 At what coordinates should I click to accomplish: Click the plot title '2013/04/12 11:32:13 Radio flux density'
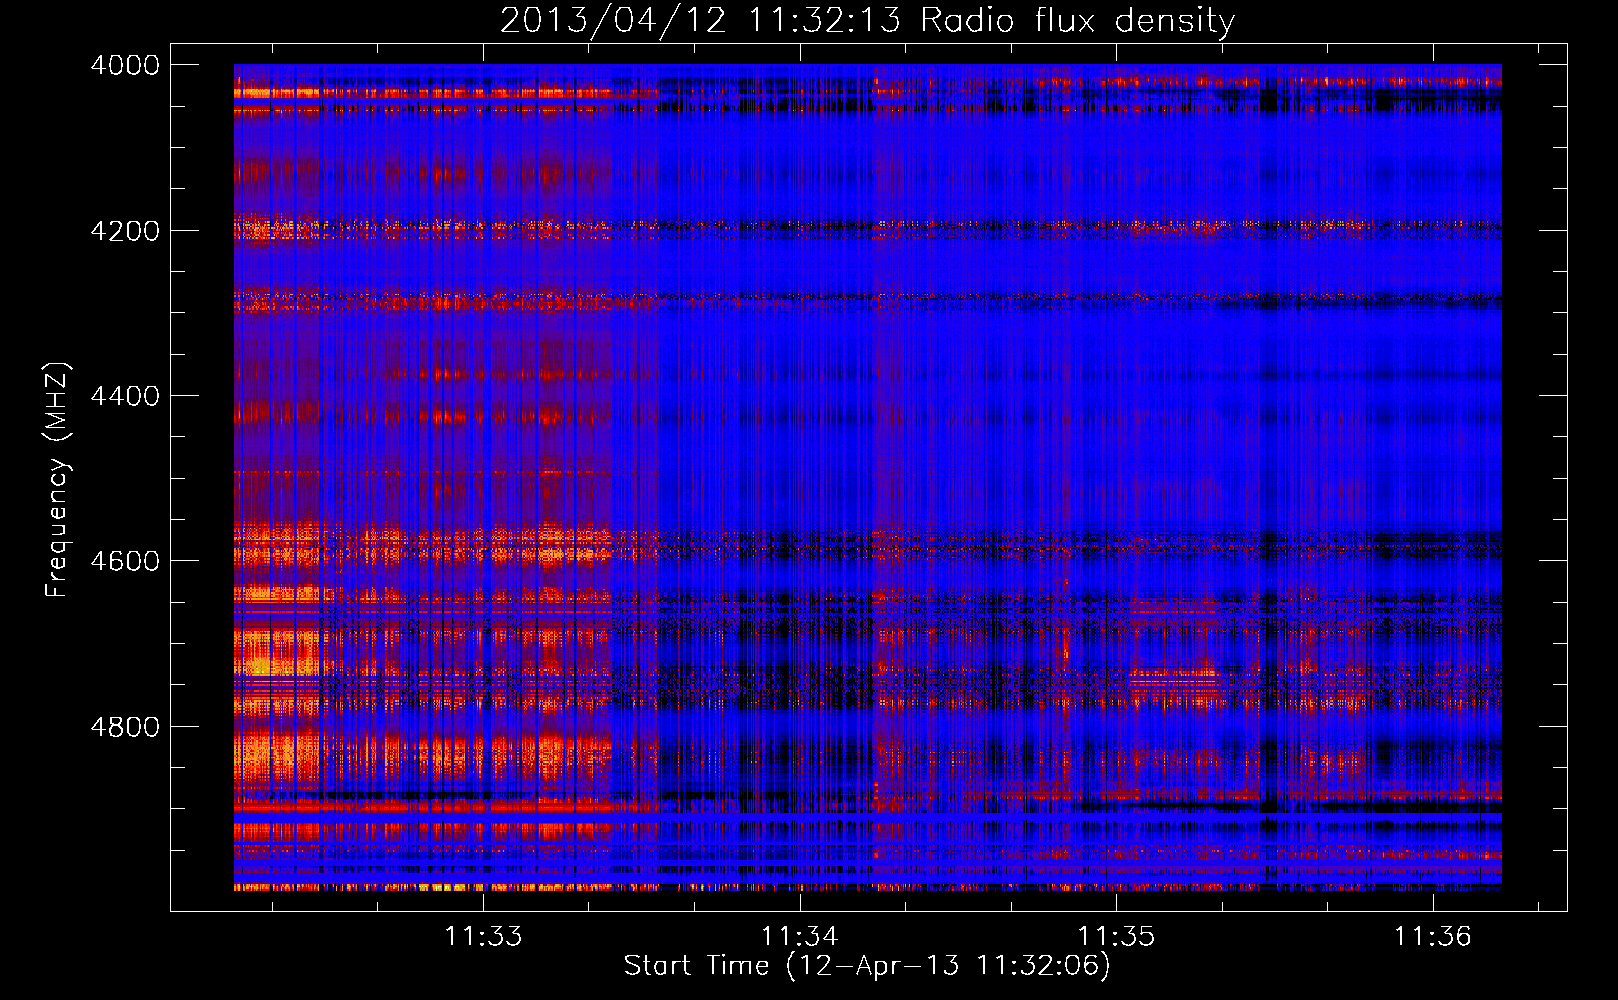point(867,21)
